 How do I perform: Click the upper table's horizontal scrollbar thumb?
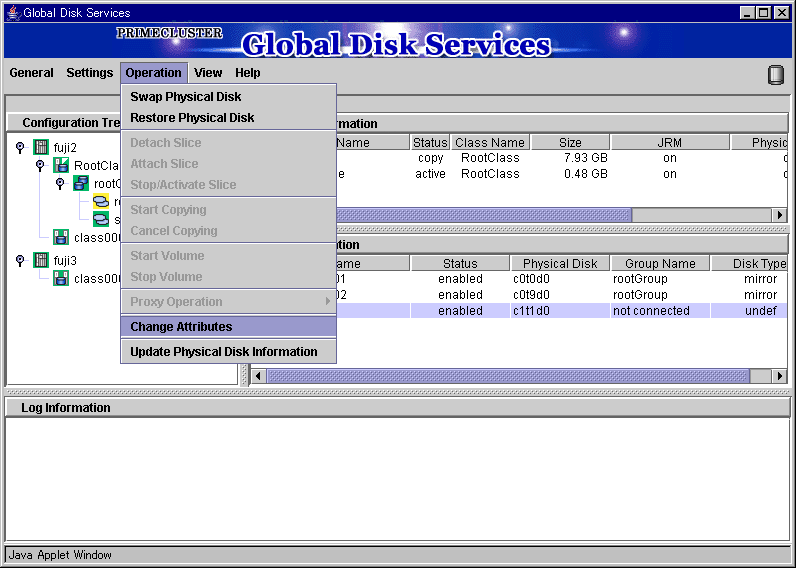483,215
